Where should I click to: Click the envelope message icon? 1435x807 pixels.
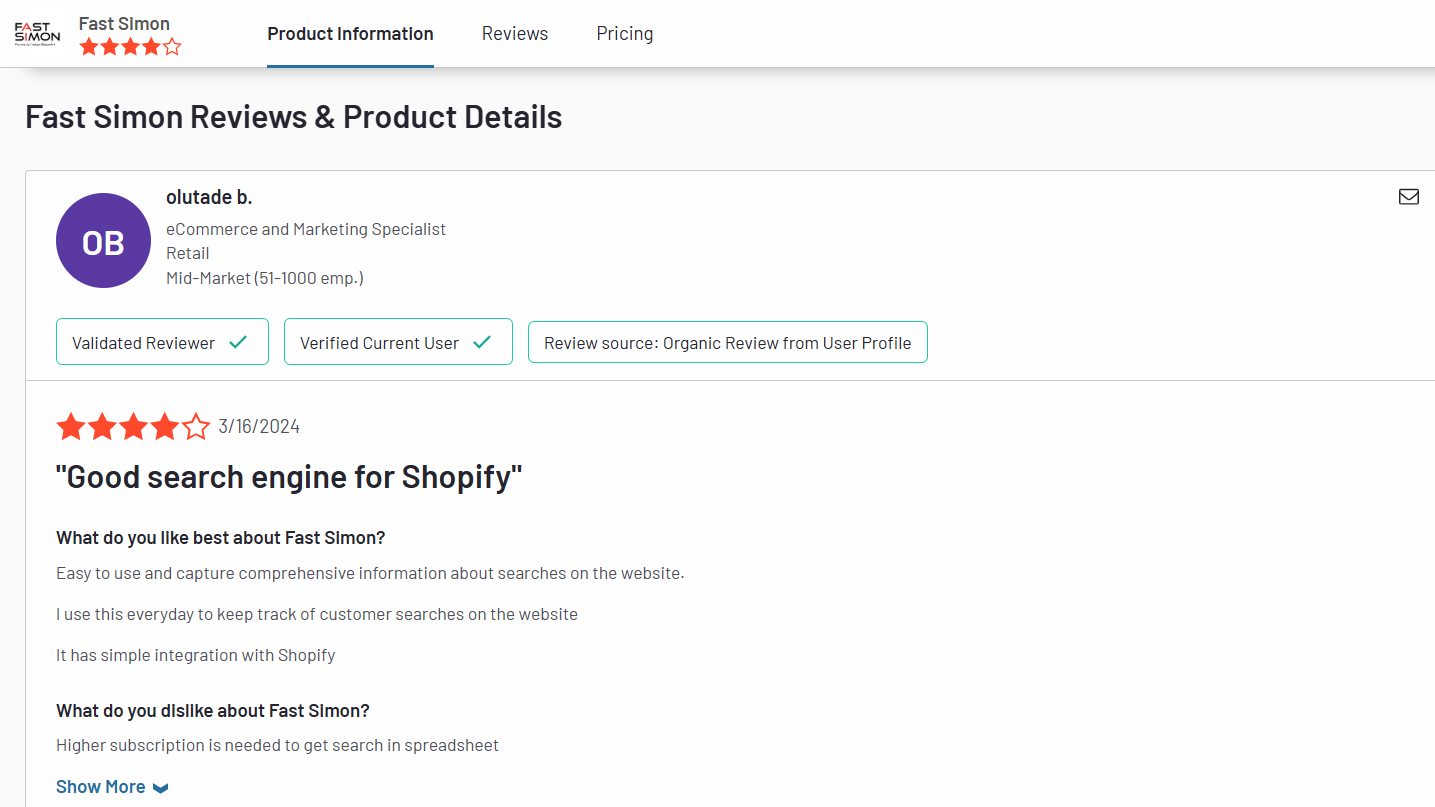click(x=1408, y=197)
